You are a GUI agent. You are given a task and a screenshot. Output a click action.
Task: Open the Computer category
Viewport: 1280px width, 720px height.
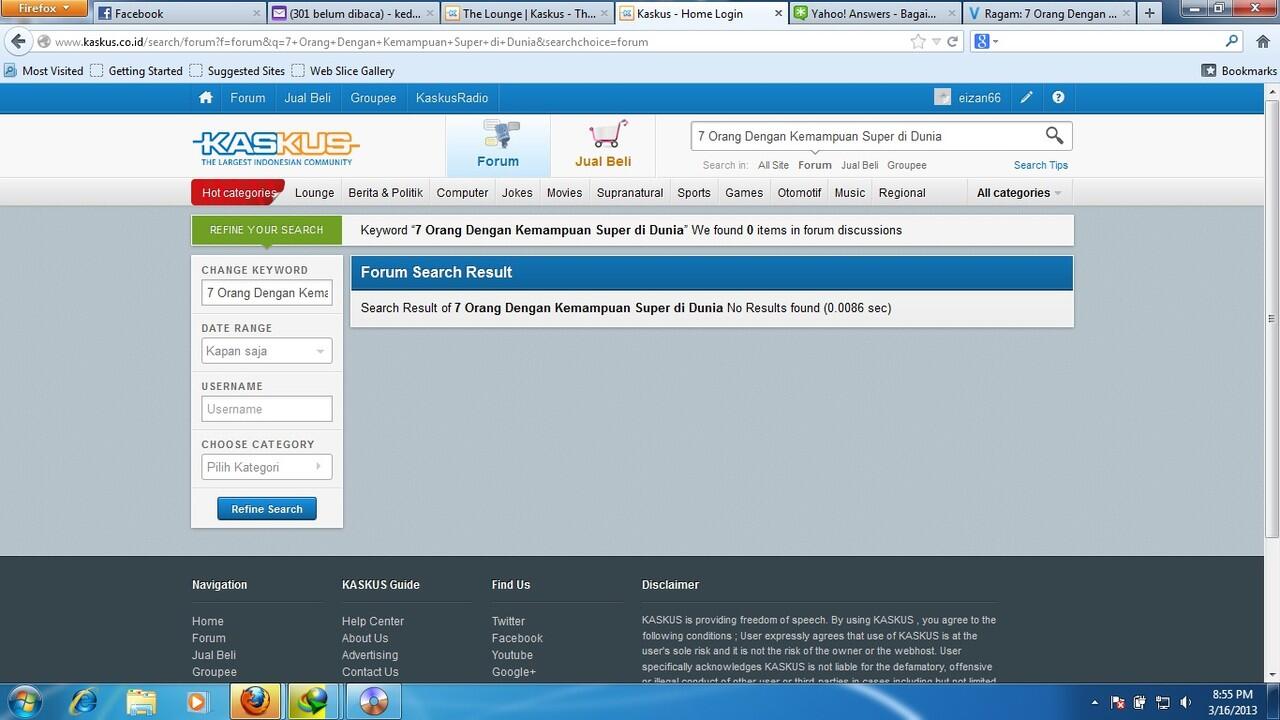[462, 193]
